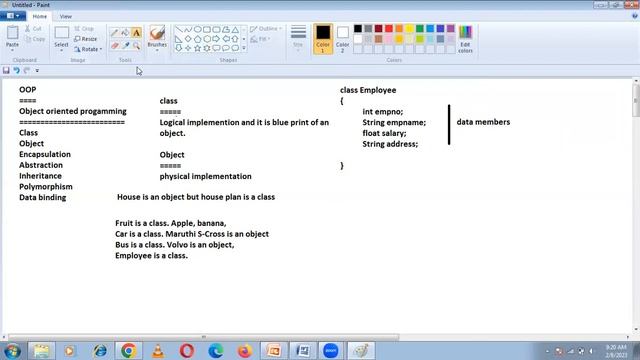Viewport: 640px width, 360px height.
Task: Open VLC media player from taskbar
Action: pos(158,351)
